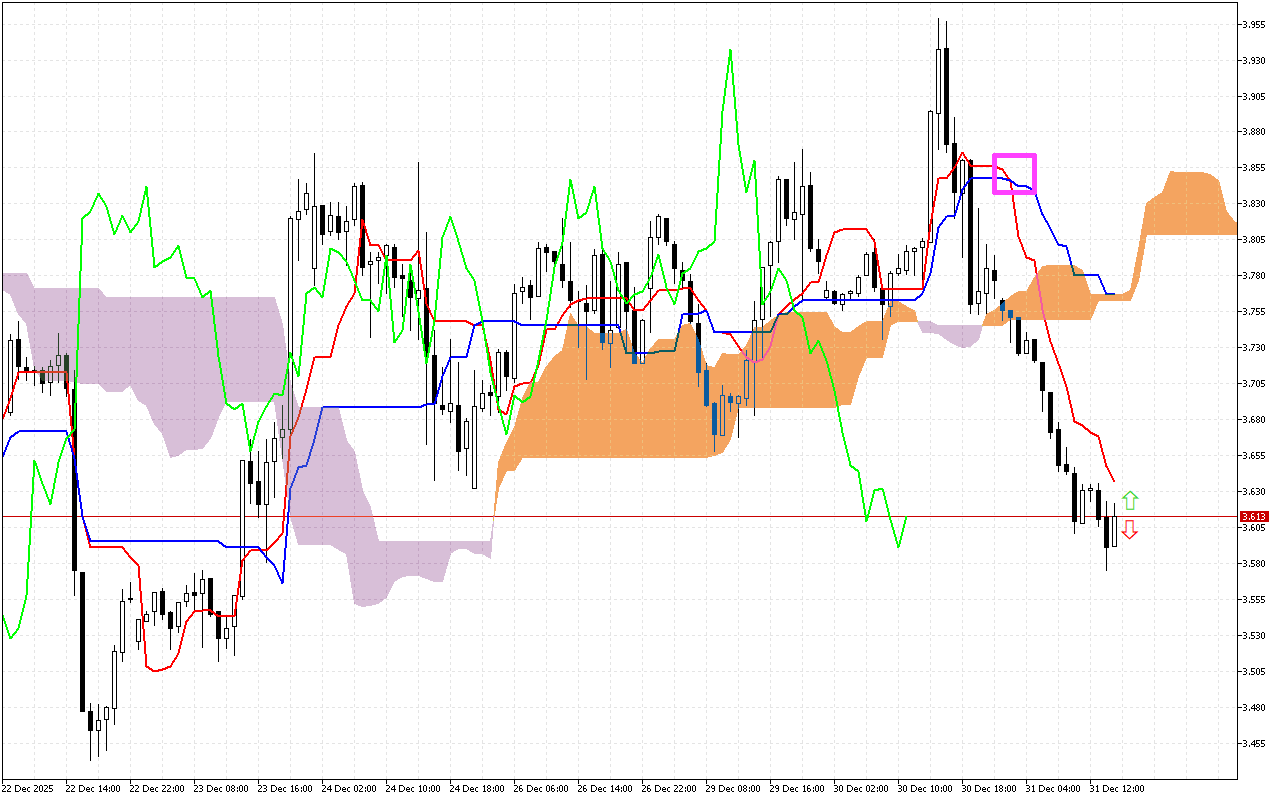The width and height of the screenshot is (1280, 800).
Task: Click the green up arrow icon
Action: coord(1129,500)
